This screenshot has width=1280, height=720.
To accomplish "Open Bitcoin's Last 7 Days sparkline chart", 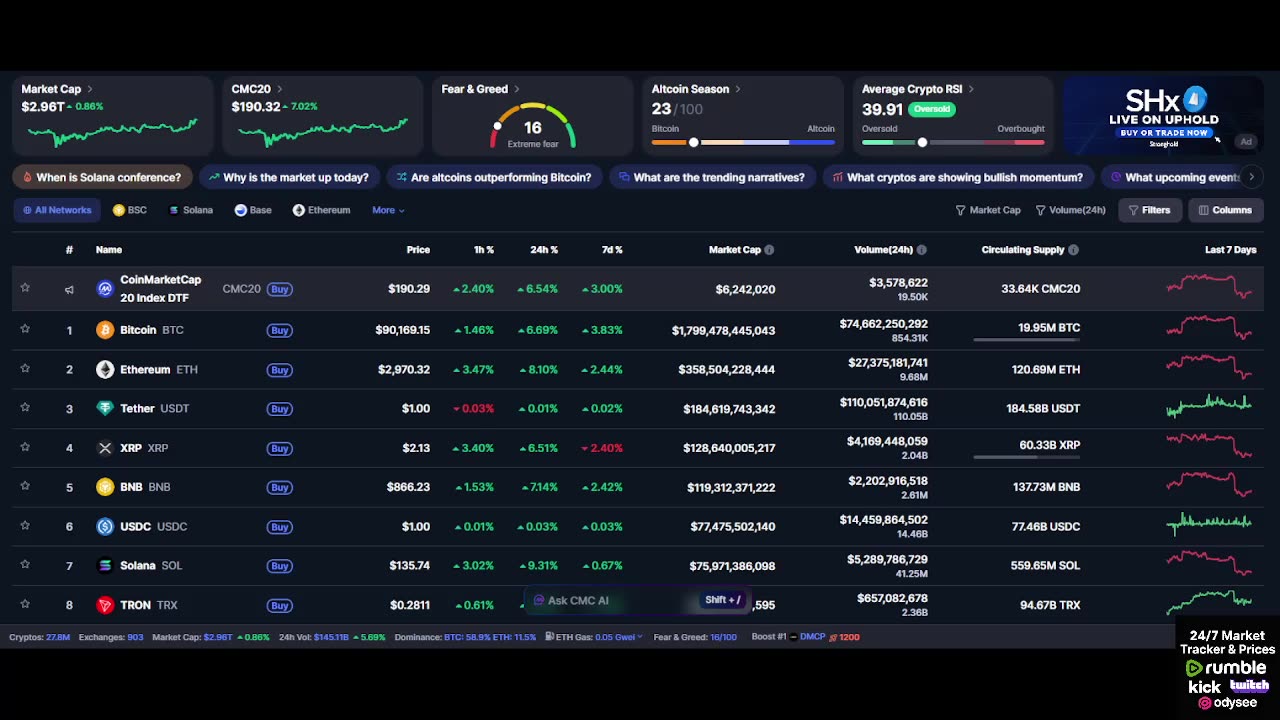I will click(1209, 328).
